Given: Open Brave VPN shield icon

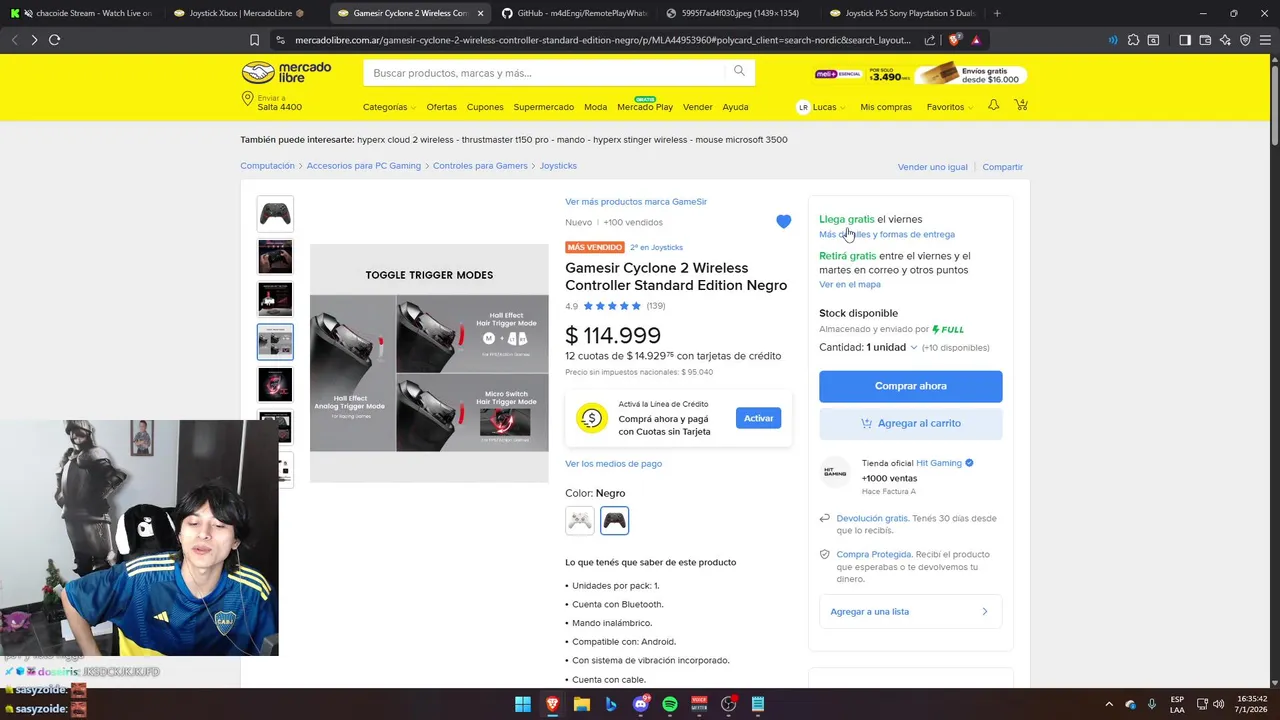Looking at the screenshot, I should pyautogui.click(x=1245, y=40).
